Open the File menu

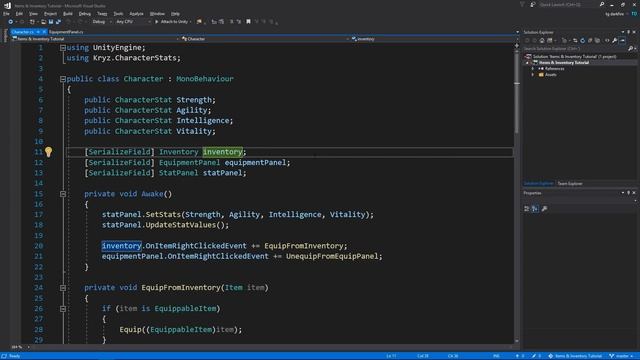7,13
